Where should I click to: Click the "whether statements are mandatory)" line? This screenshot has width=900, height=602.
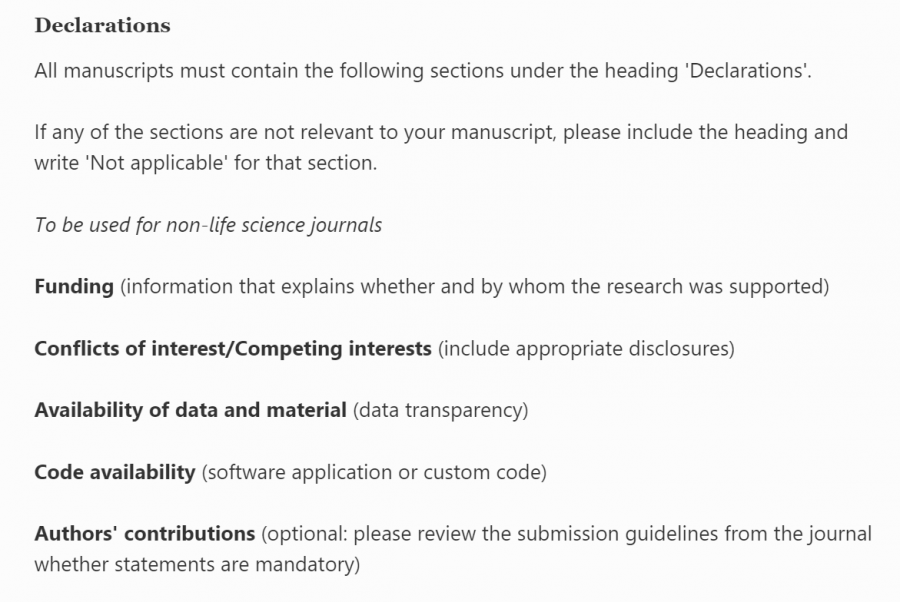coord(196,564)
